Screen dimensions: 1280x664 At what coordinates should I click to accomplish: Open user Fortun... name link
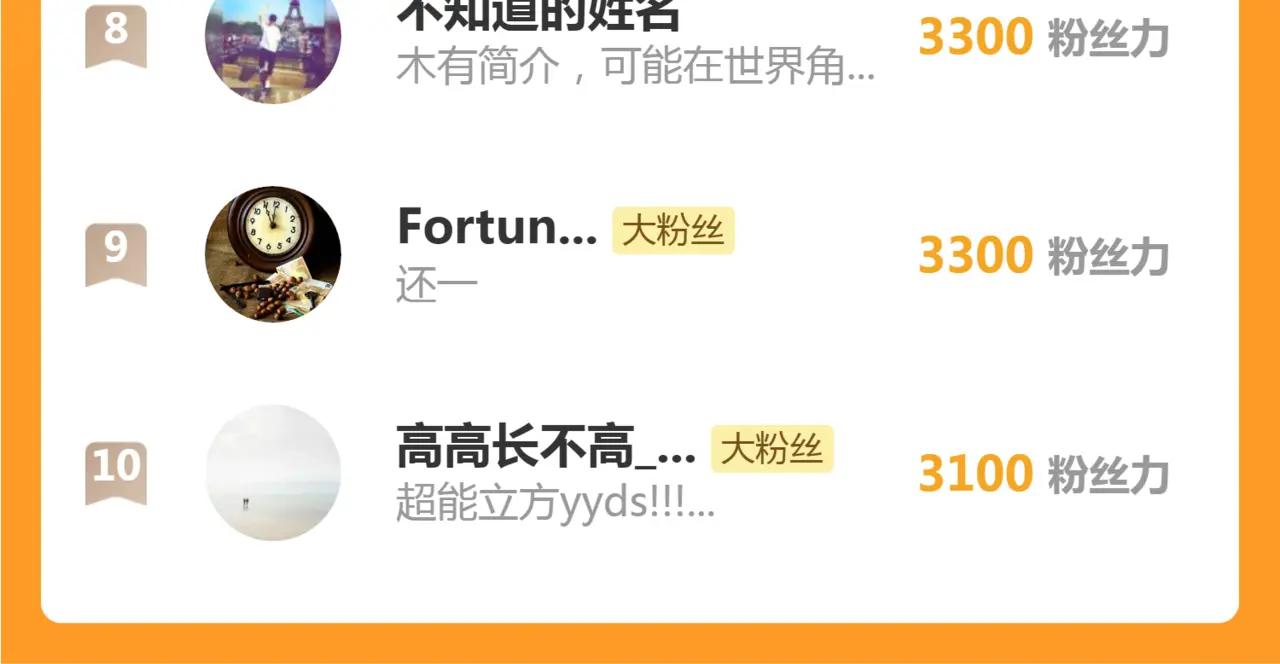click(497, 228)
